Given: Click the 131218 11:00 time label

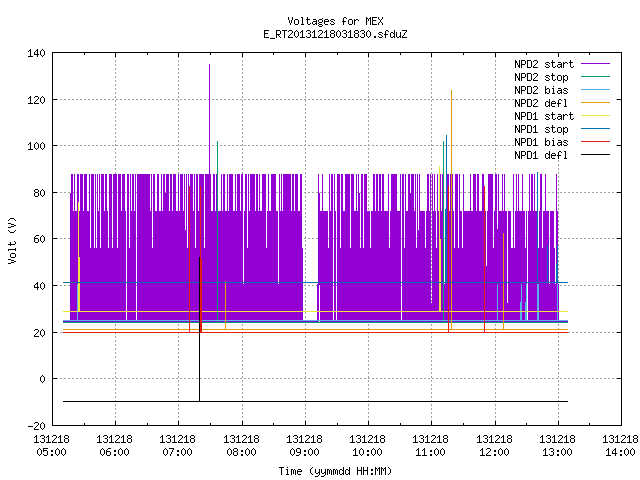Looking at the screenshot, I should coord(431,446).
